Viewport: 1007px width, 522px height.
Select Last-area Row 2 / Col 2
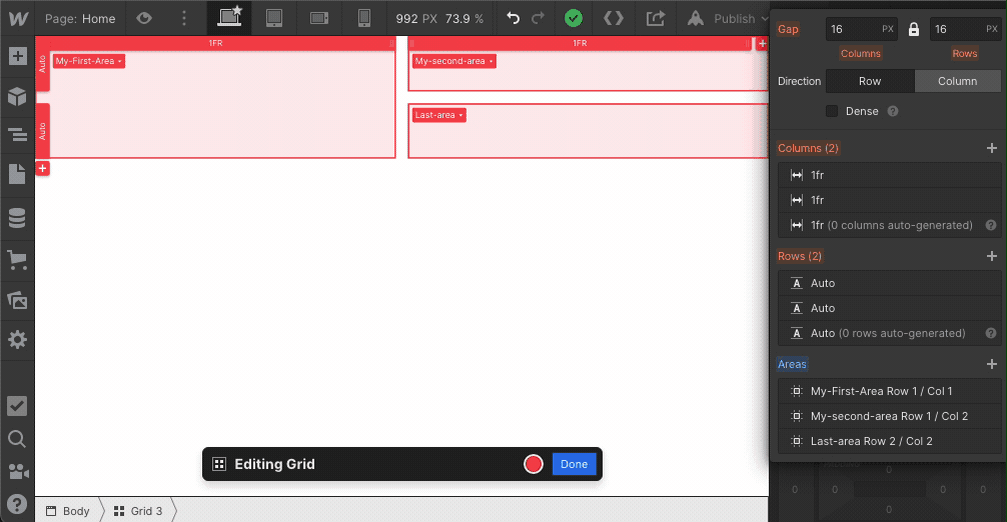pyautogui.click(x=889, y=440)
